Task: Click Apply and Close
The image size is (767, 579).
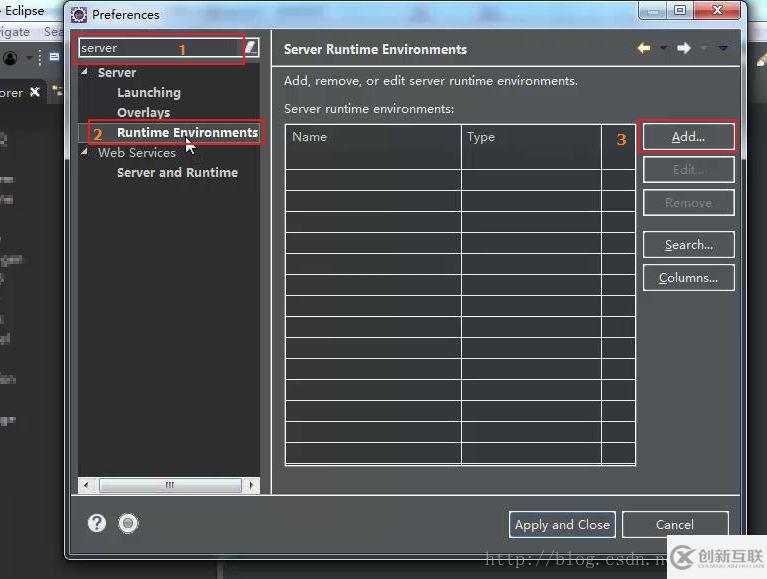Action: (x=562, y=525)
